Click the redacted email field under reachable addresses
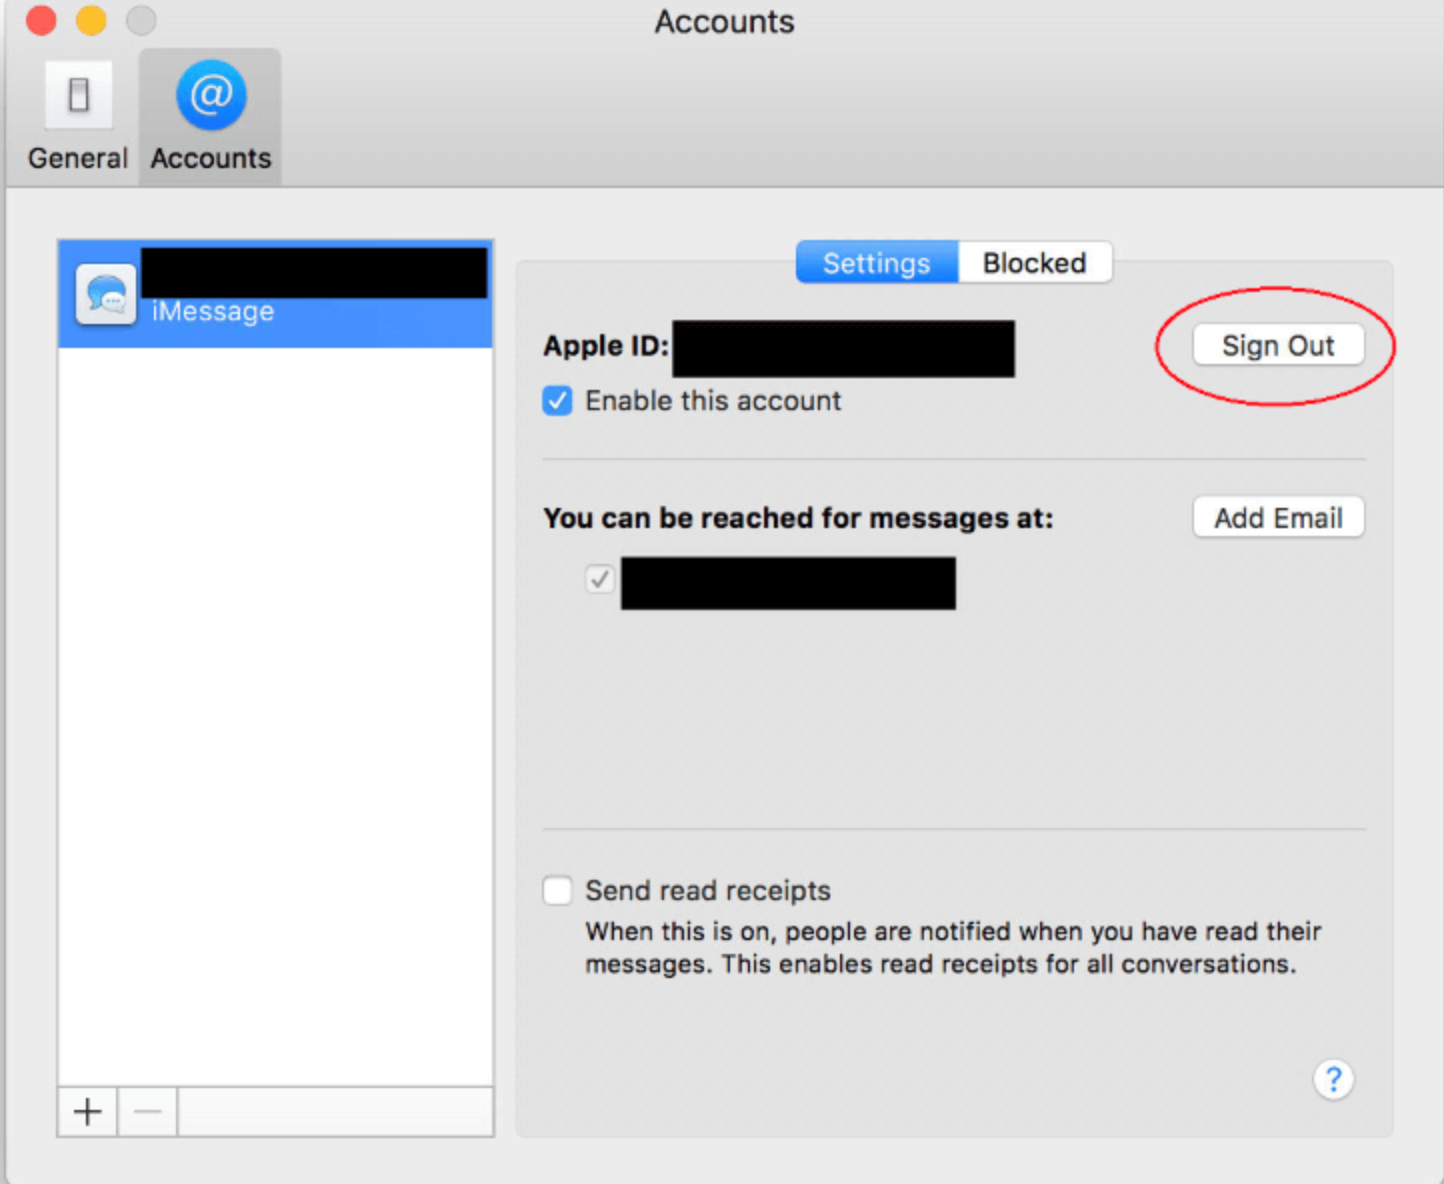This screenshot has width=1444, height=1184. pyautogui.click(x=787, y=583)
